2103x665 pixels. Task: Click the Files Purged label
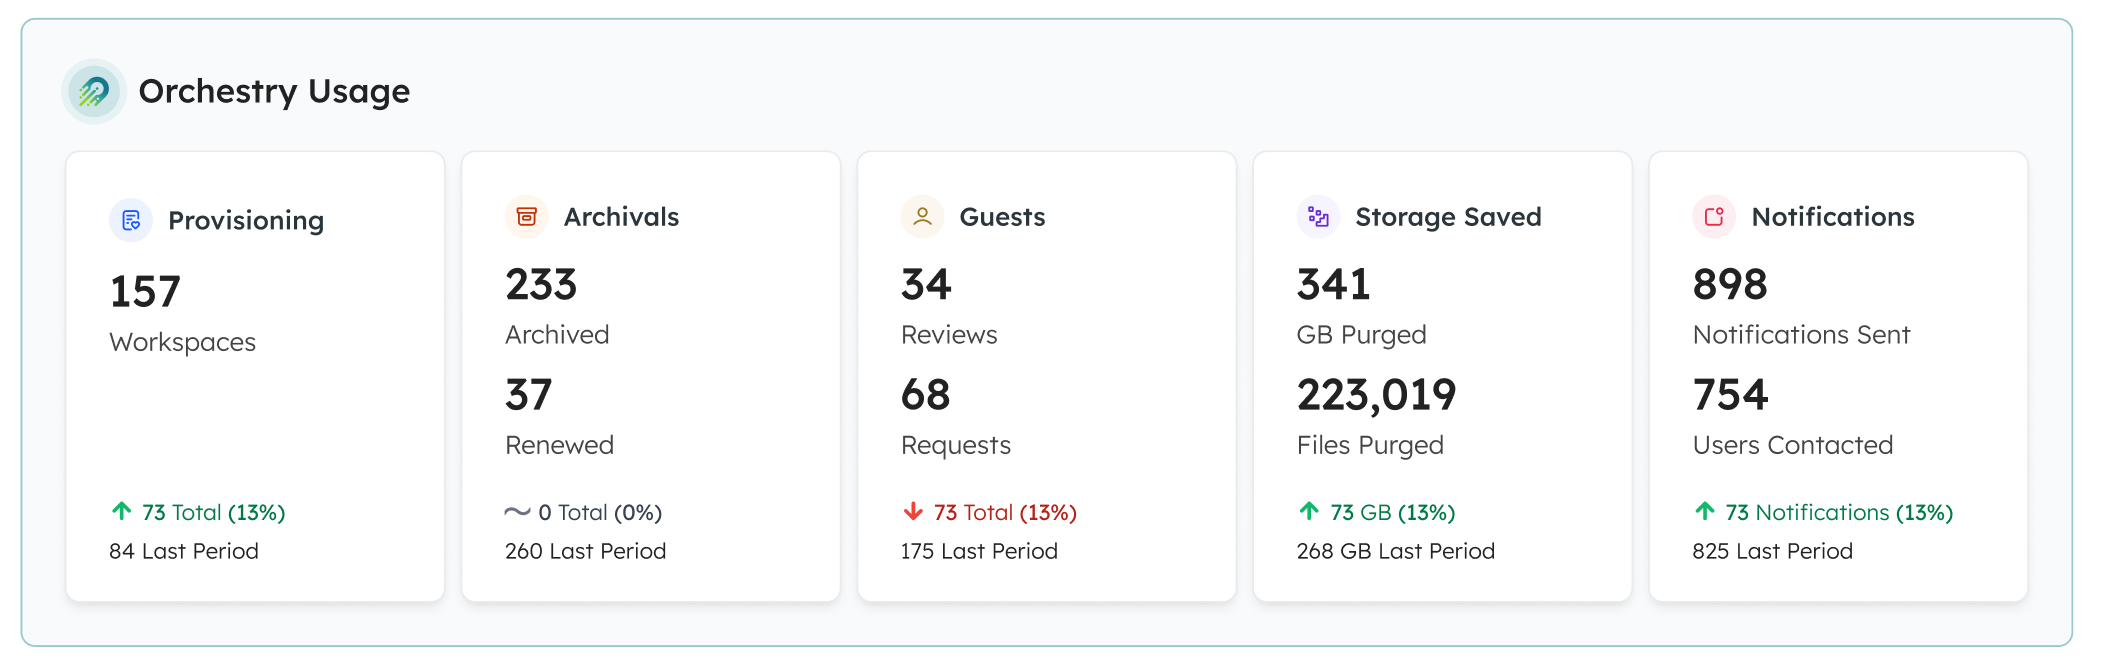pyautogui.click(x=1370, y=445)
